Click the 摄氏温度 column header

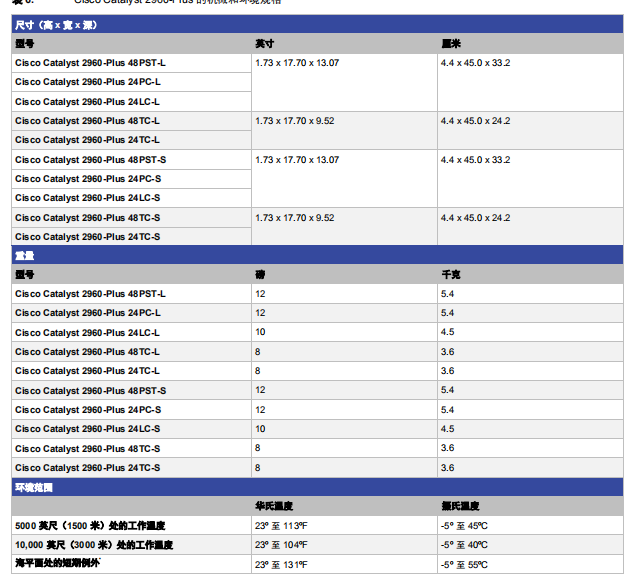[x=461, y=506]
